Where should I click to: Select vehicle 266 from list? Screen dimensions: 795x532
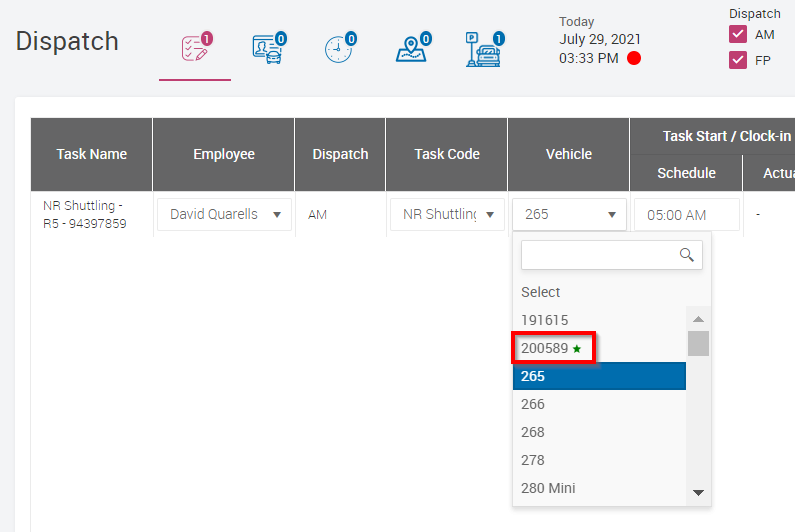coord(599,404)
